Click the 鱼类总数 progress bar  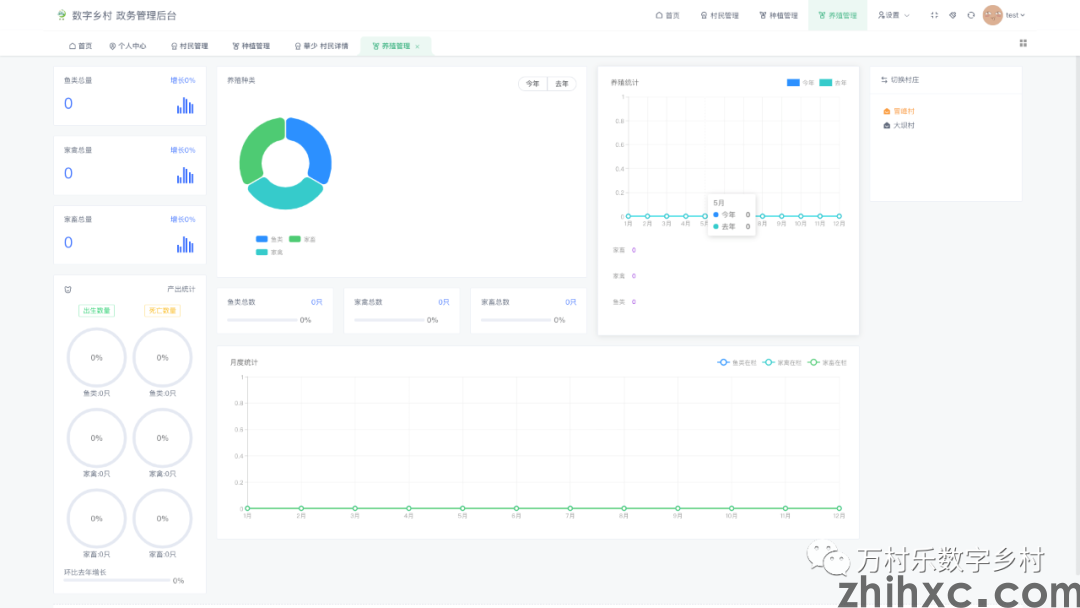pyautogui.click(x=262, y=320)
